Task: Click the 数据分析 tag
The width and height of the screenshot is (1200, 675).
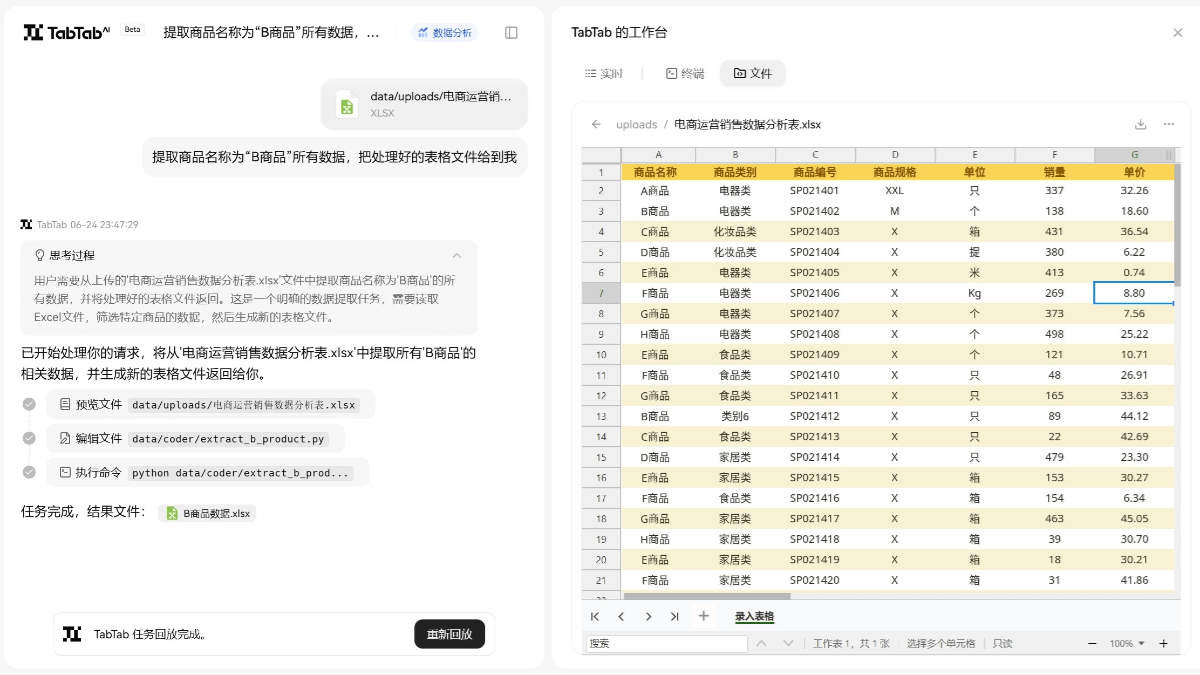Action: [x=444, y=33]
